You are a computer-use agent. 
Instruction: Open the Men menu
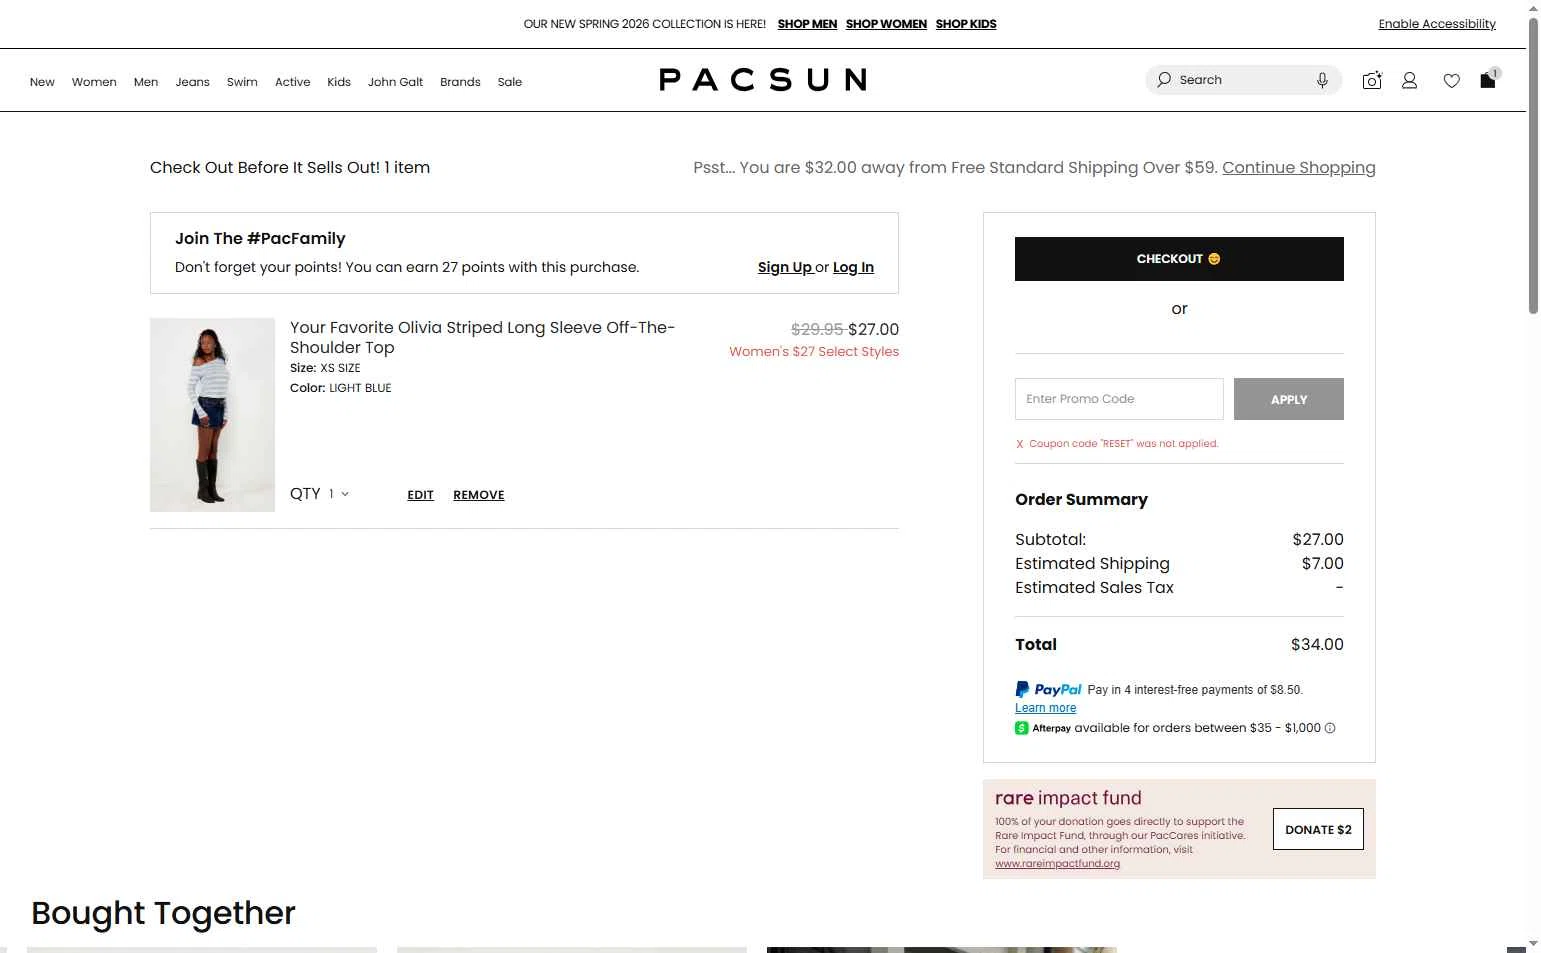coord(146,82)
